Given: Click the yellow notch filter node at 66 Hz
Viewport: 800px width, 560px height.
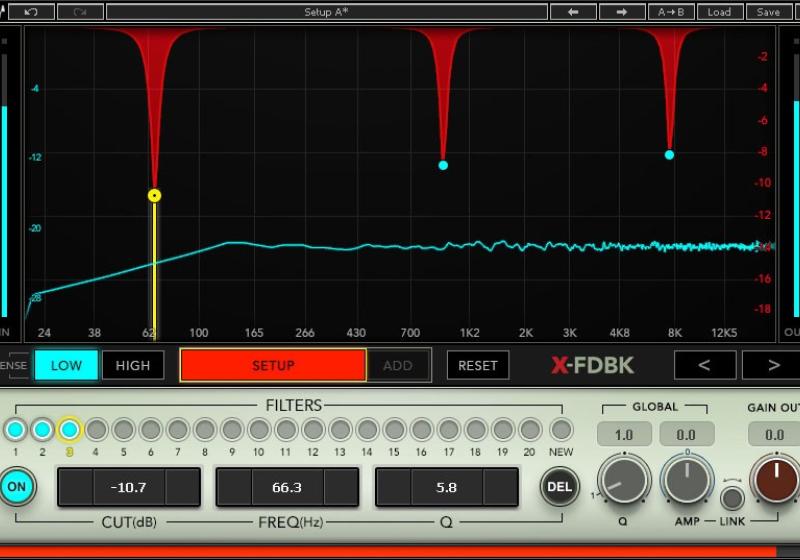Looking at the screenshot, I should [154, 195].
